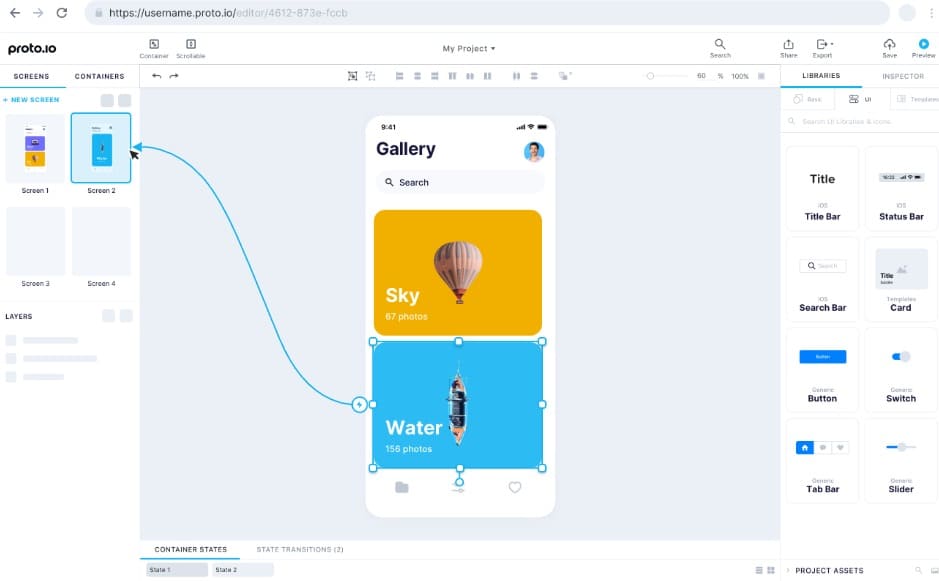This screenshot has width=939, height=581.
Task: Click the ungroup icon
Action: coord(371,76)
